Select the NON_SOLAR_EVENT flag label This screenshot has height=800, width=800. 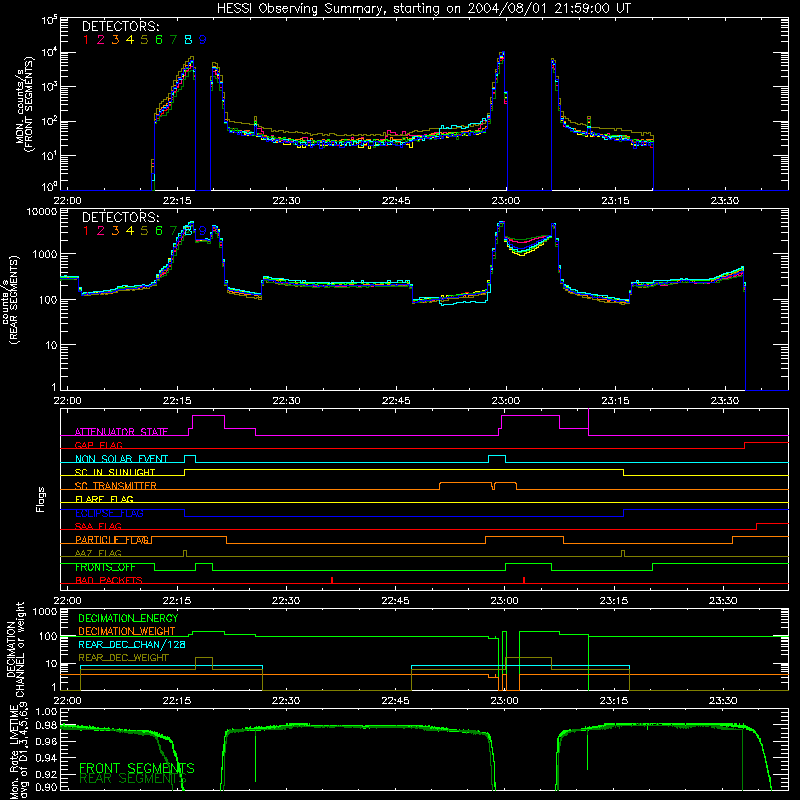(121, 459)
